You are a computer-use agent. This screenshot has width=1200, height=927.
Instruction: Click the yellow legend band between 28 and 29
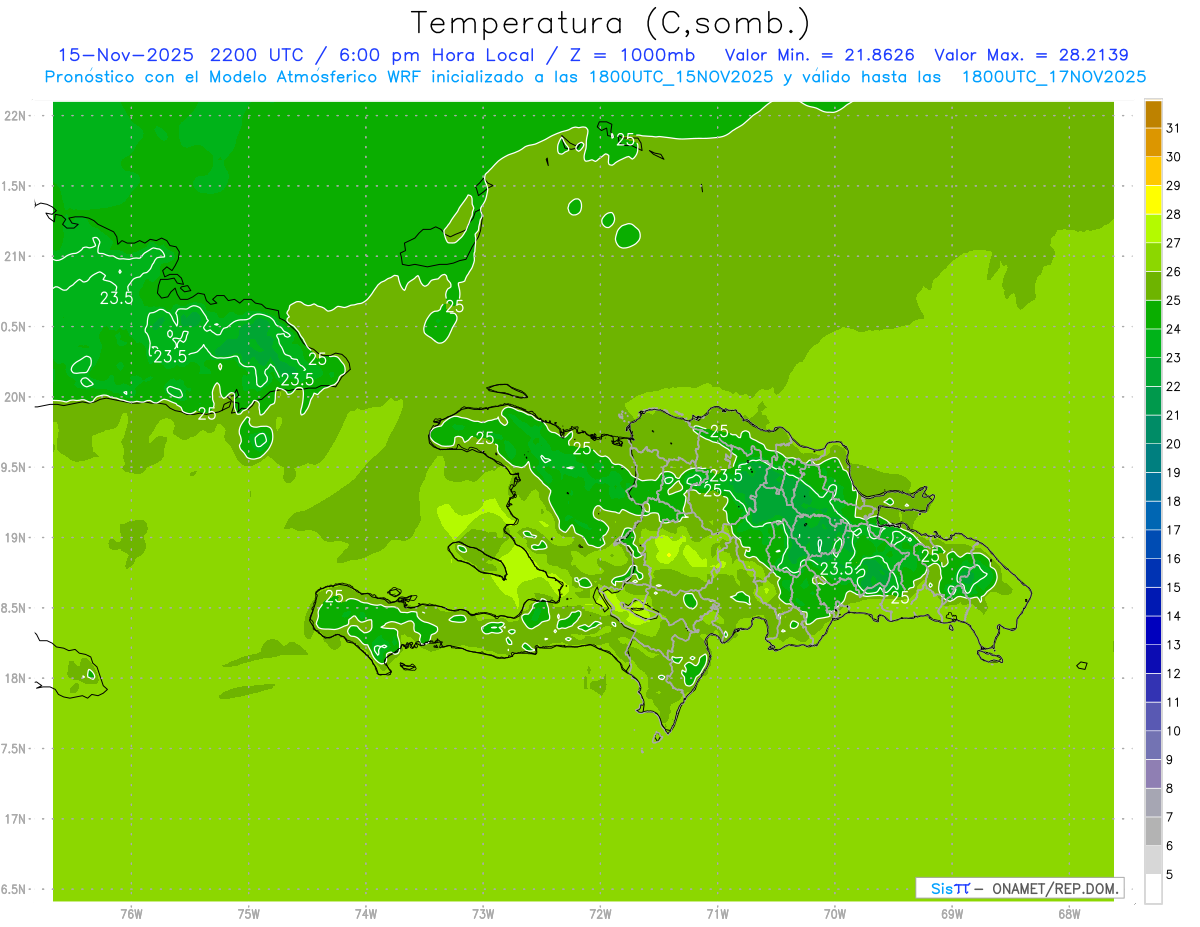1153,200
